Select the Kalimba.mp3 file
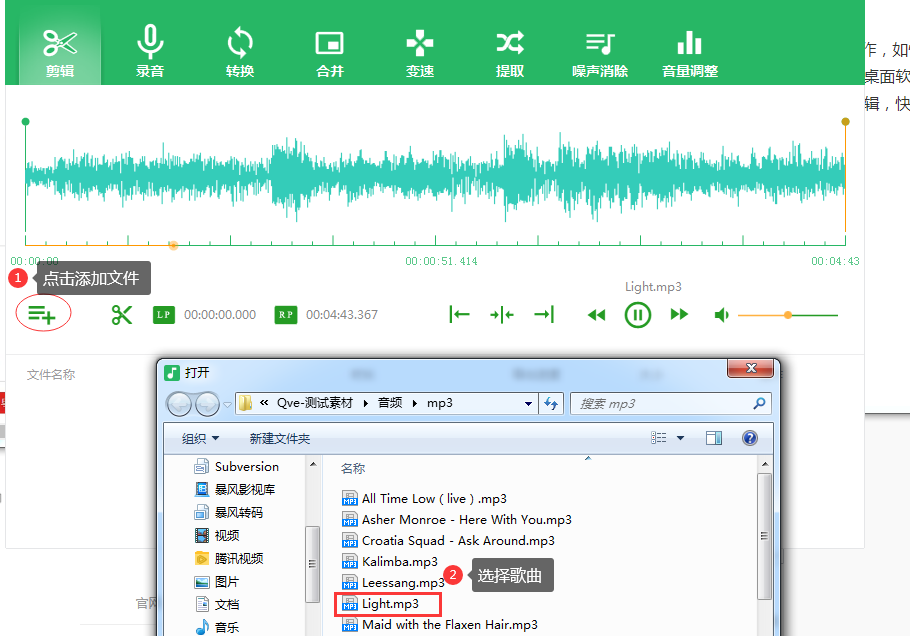Viewport: 910px width, 636px height. tap(390, 562)
